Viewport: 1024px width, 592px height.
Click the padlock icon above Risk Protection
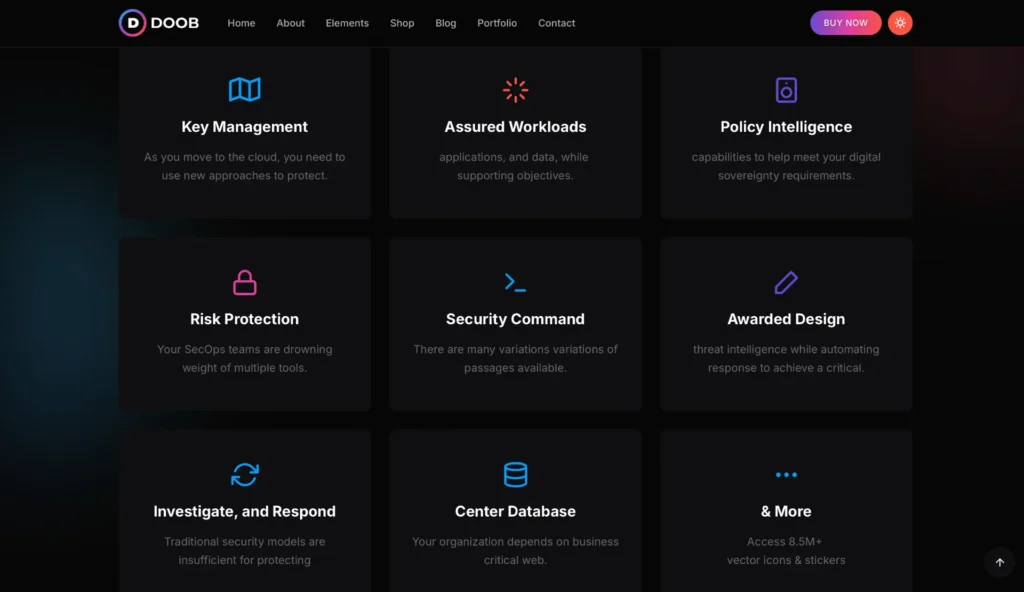pyautogui.click(x=245, y=282)
